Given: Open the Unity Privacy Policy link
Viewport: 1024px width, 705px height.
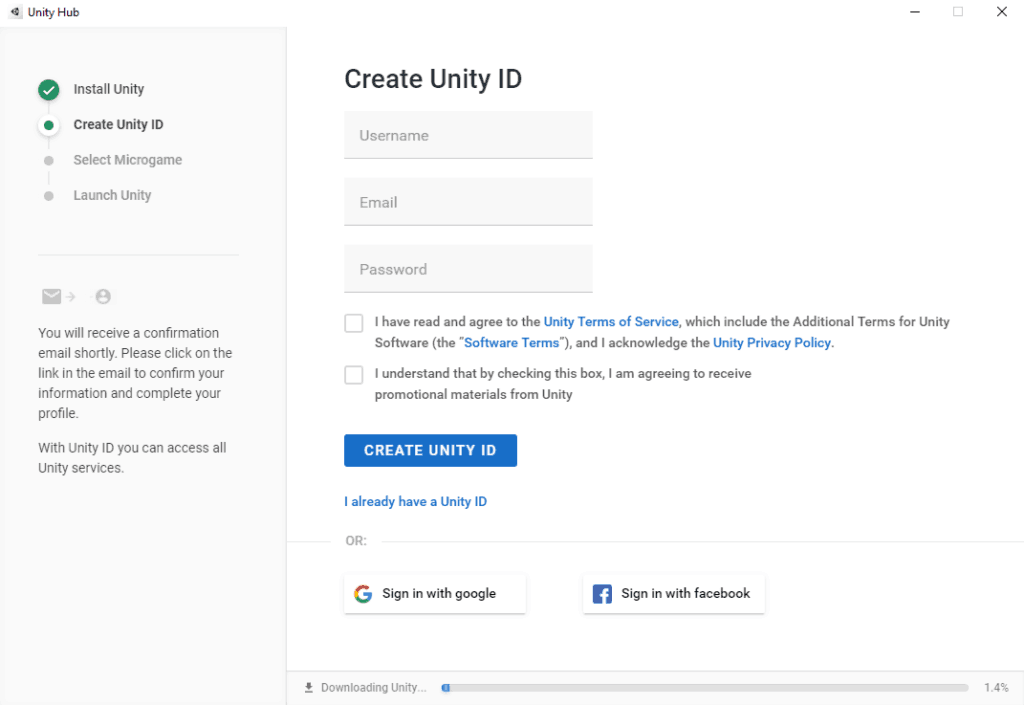Looking at the screenshot, I should [772, 343].
